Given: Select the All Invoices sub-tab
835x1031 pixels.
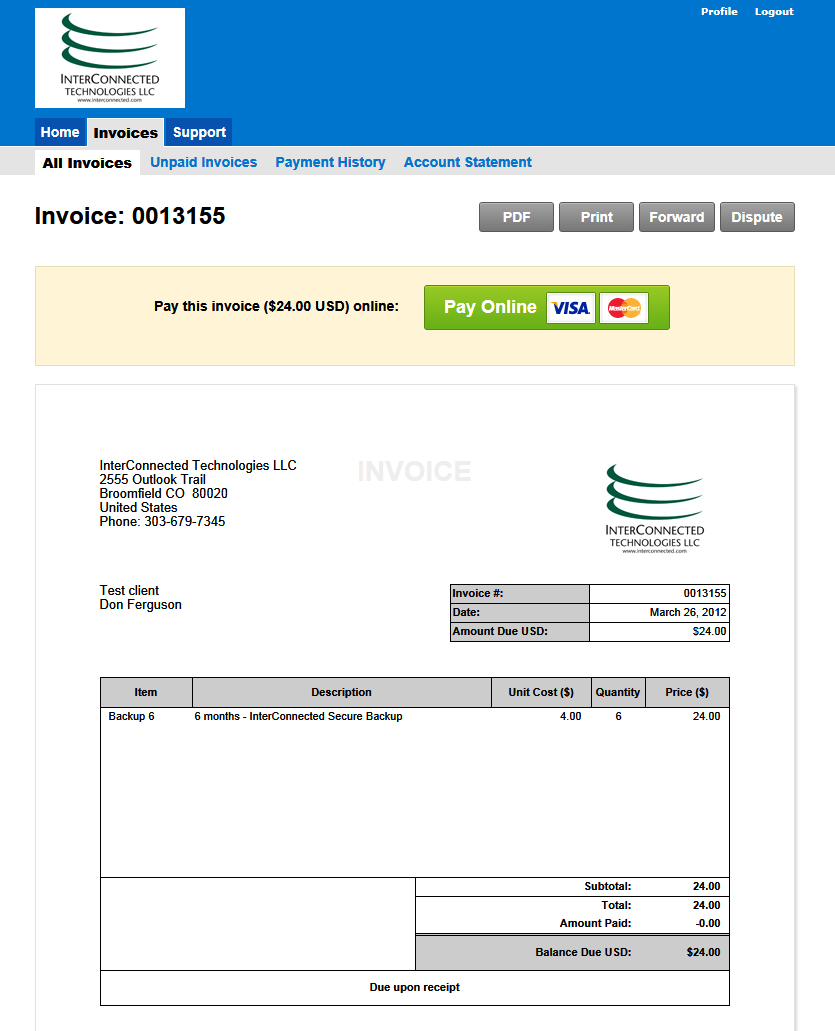Looking at the screenshot, I should click(87, 162).
